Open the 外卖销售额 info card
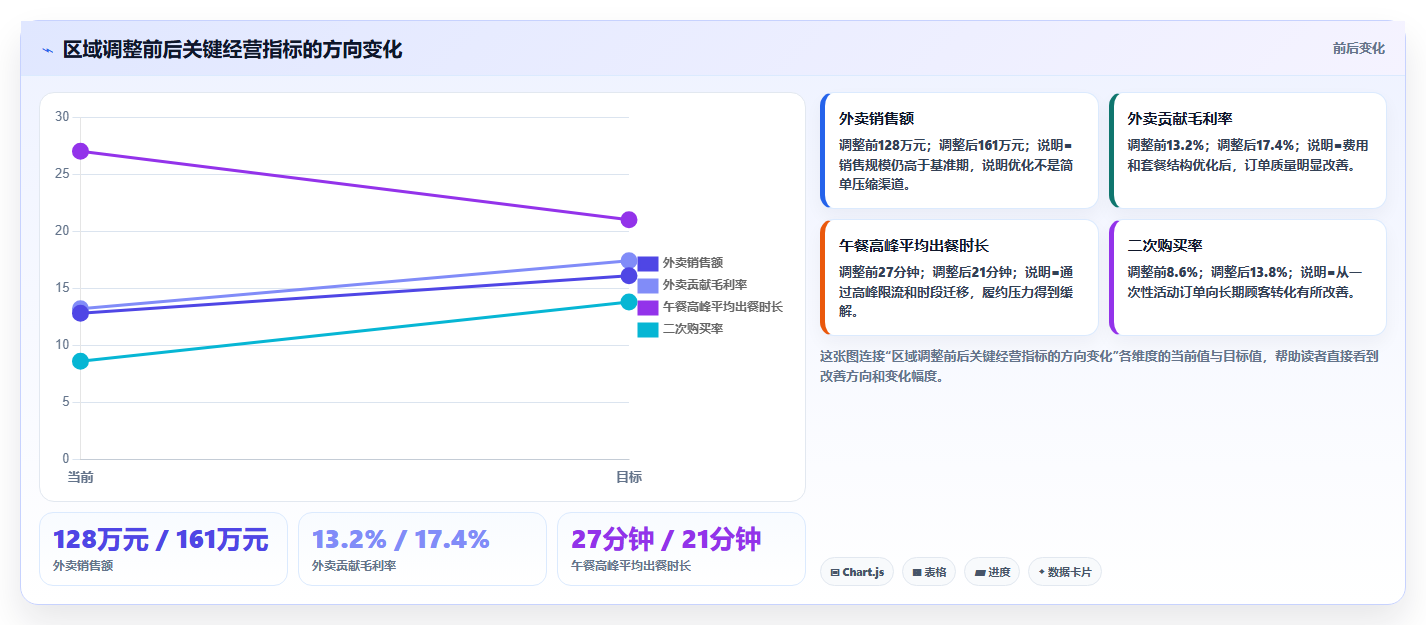1426x625 pixels. pyautogui.click(x=959, y=151)
